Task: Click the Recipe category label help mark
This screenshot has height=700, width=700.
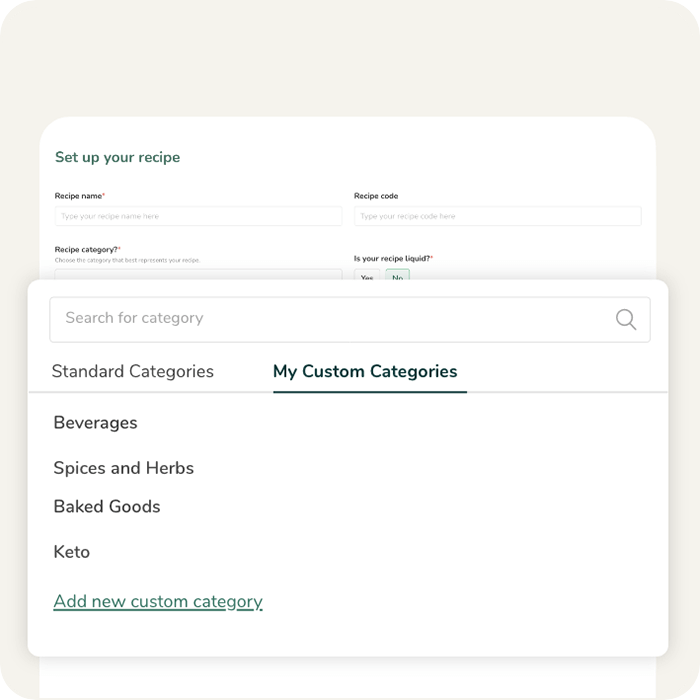Action: pos(116,248)
